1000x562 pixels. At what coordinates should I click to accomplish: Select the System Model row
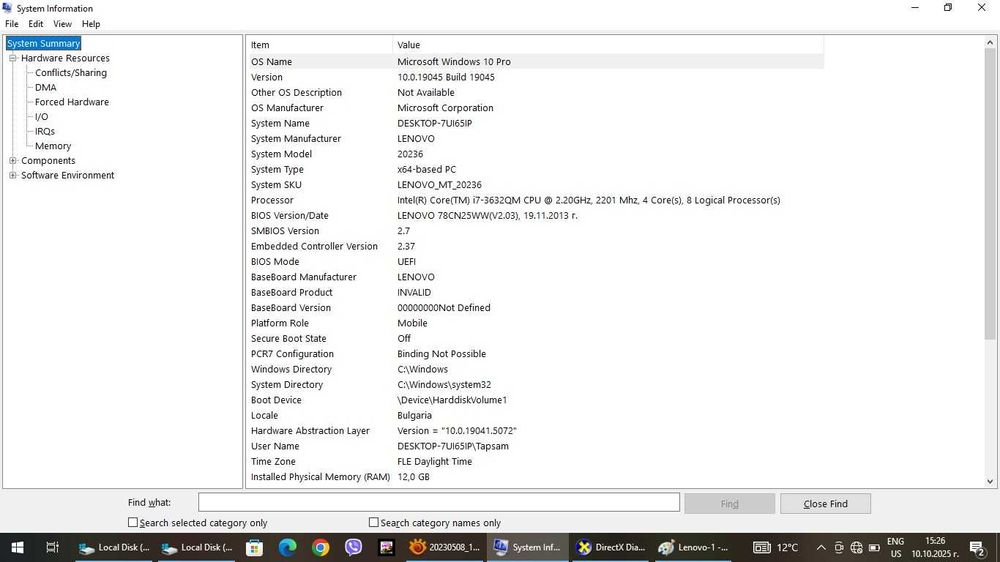tap(535, 154)
